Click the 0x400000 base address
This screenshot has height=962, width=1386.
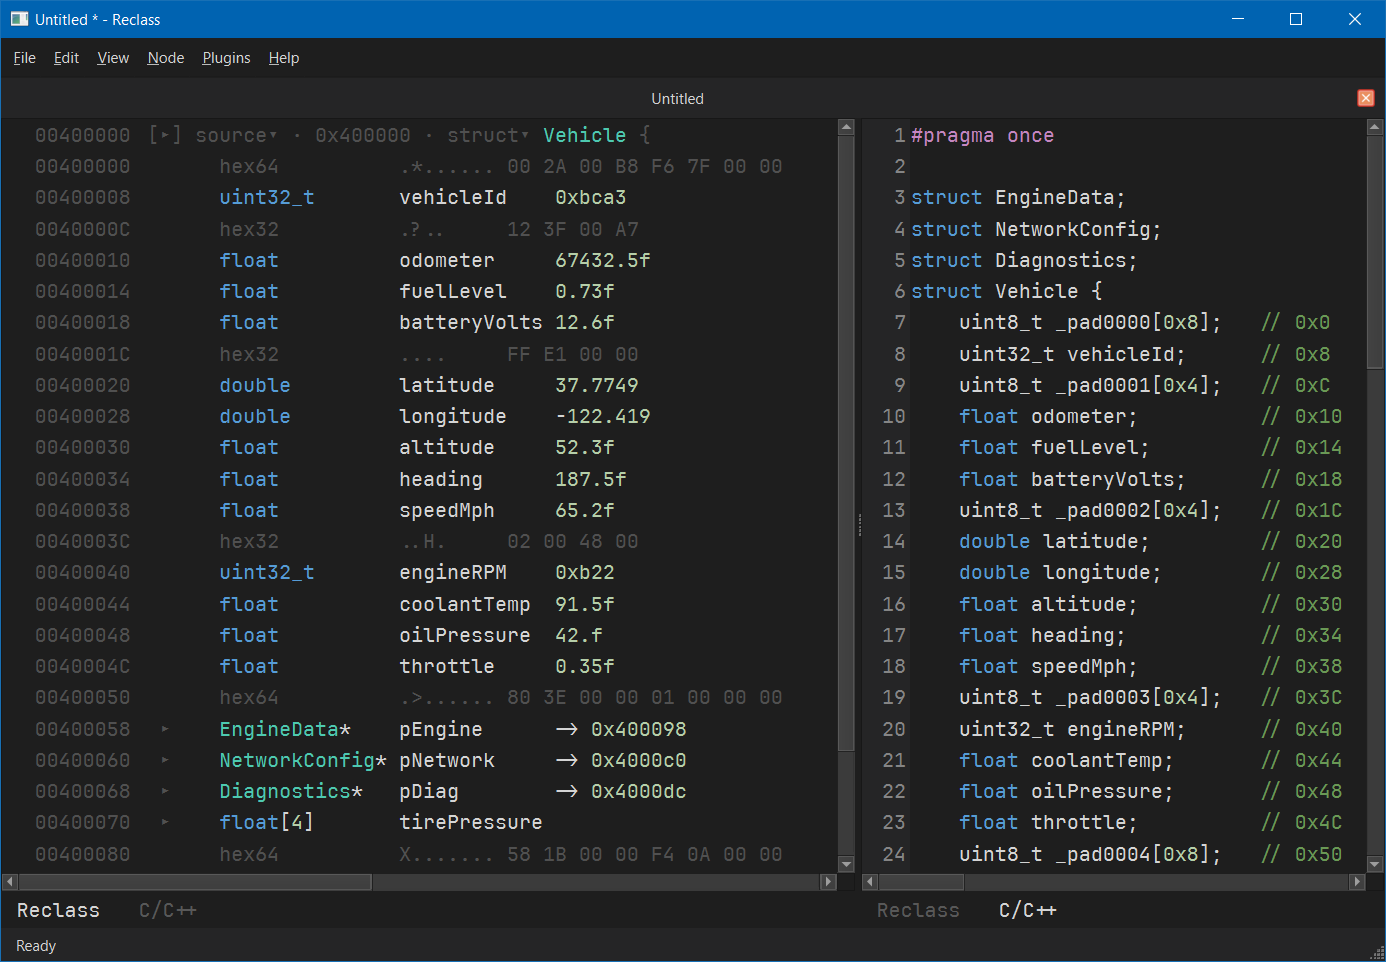[363, 135]
